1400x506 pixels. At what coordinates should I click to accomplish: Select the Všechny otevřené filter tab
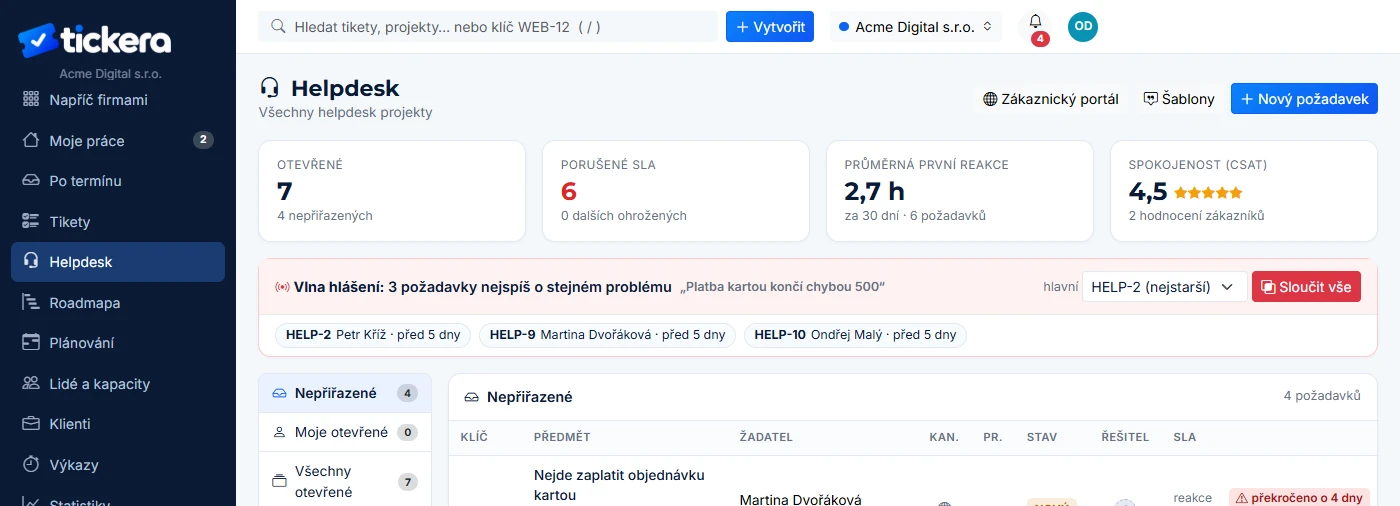(345, 481)
